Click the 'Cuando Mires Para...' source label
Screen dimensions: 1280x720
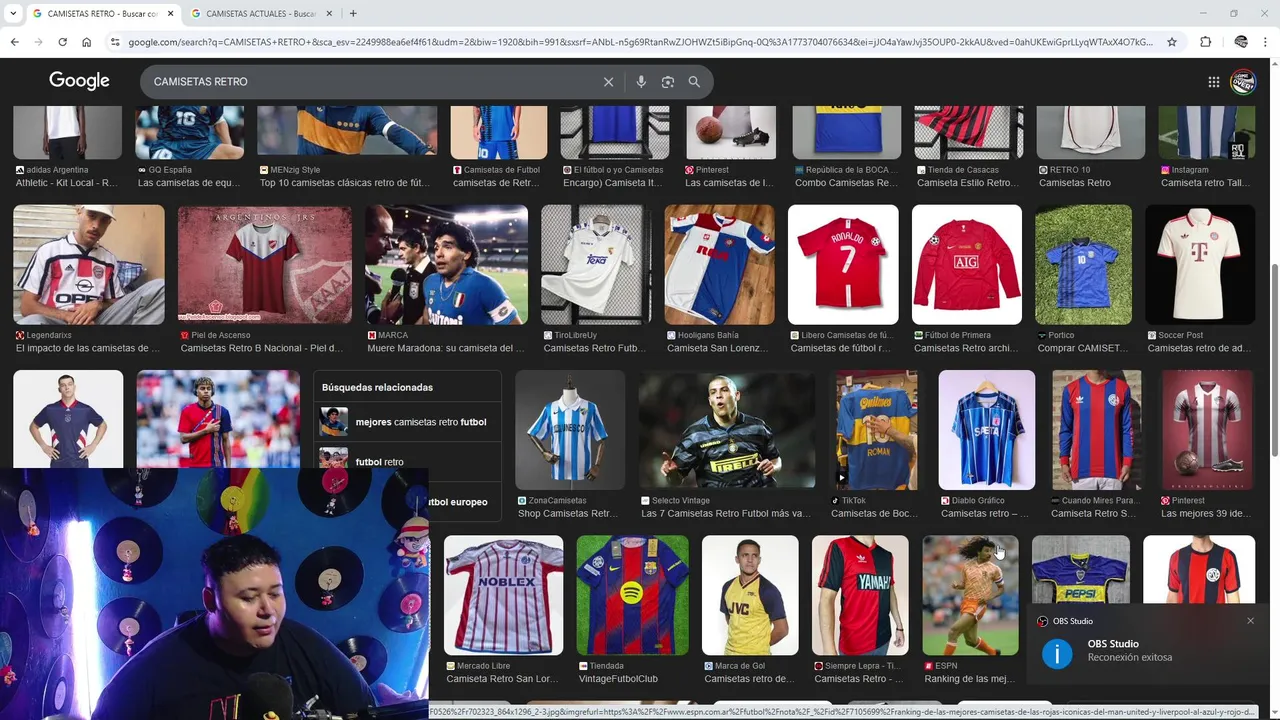(x=1100, y=500)
